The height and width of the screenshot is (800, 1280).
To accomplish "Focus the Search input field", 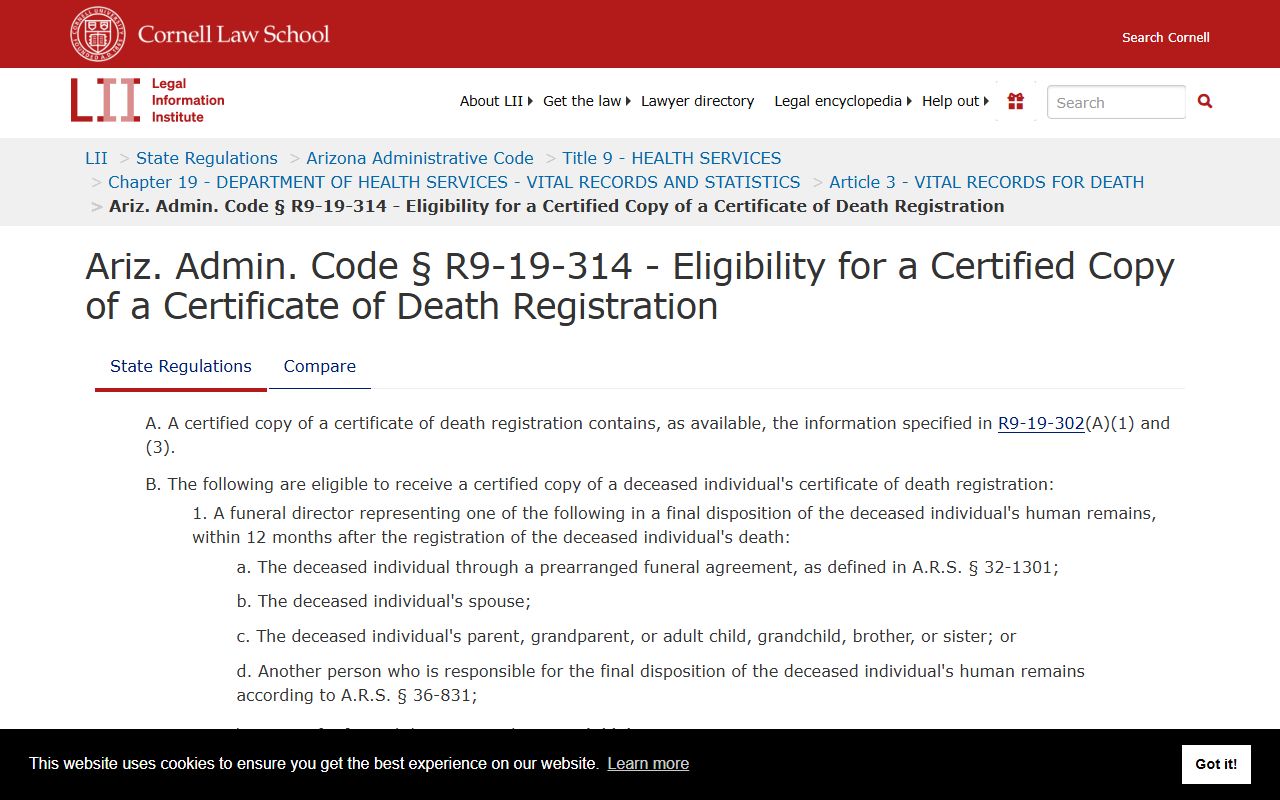I will pyautogui.click(x=1116, y=102).
